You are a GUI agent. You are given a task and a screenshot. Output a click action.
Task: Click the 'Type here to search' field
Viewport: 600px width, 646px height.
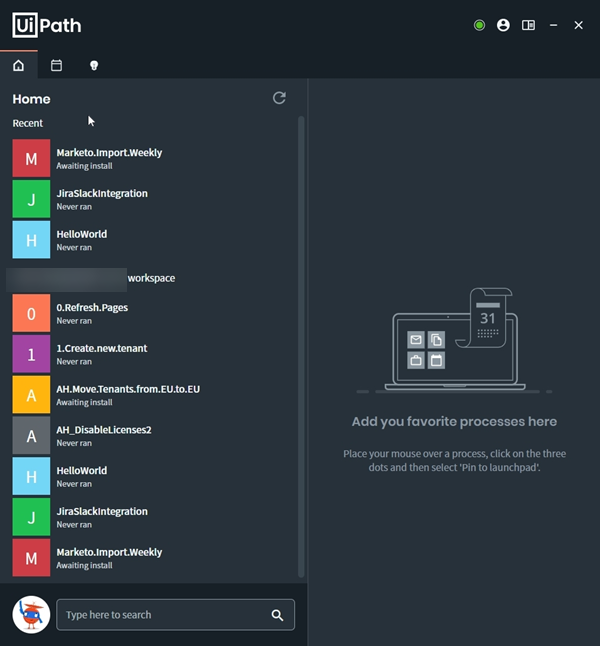point(165,615)
